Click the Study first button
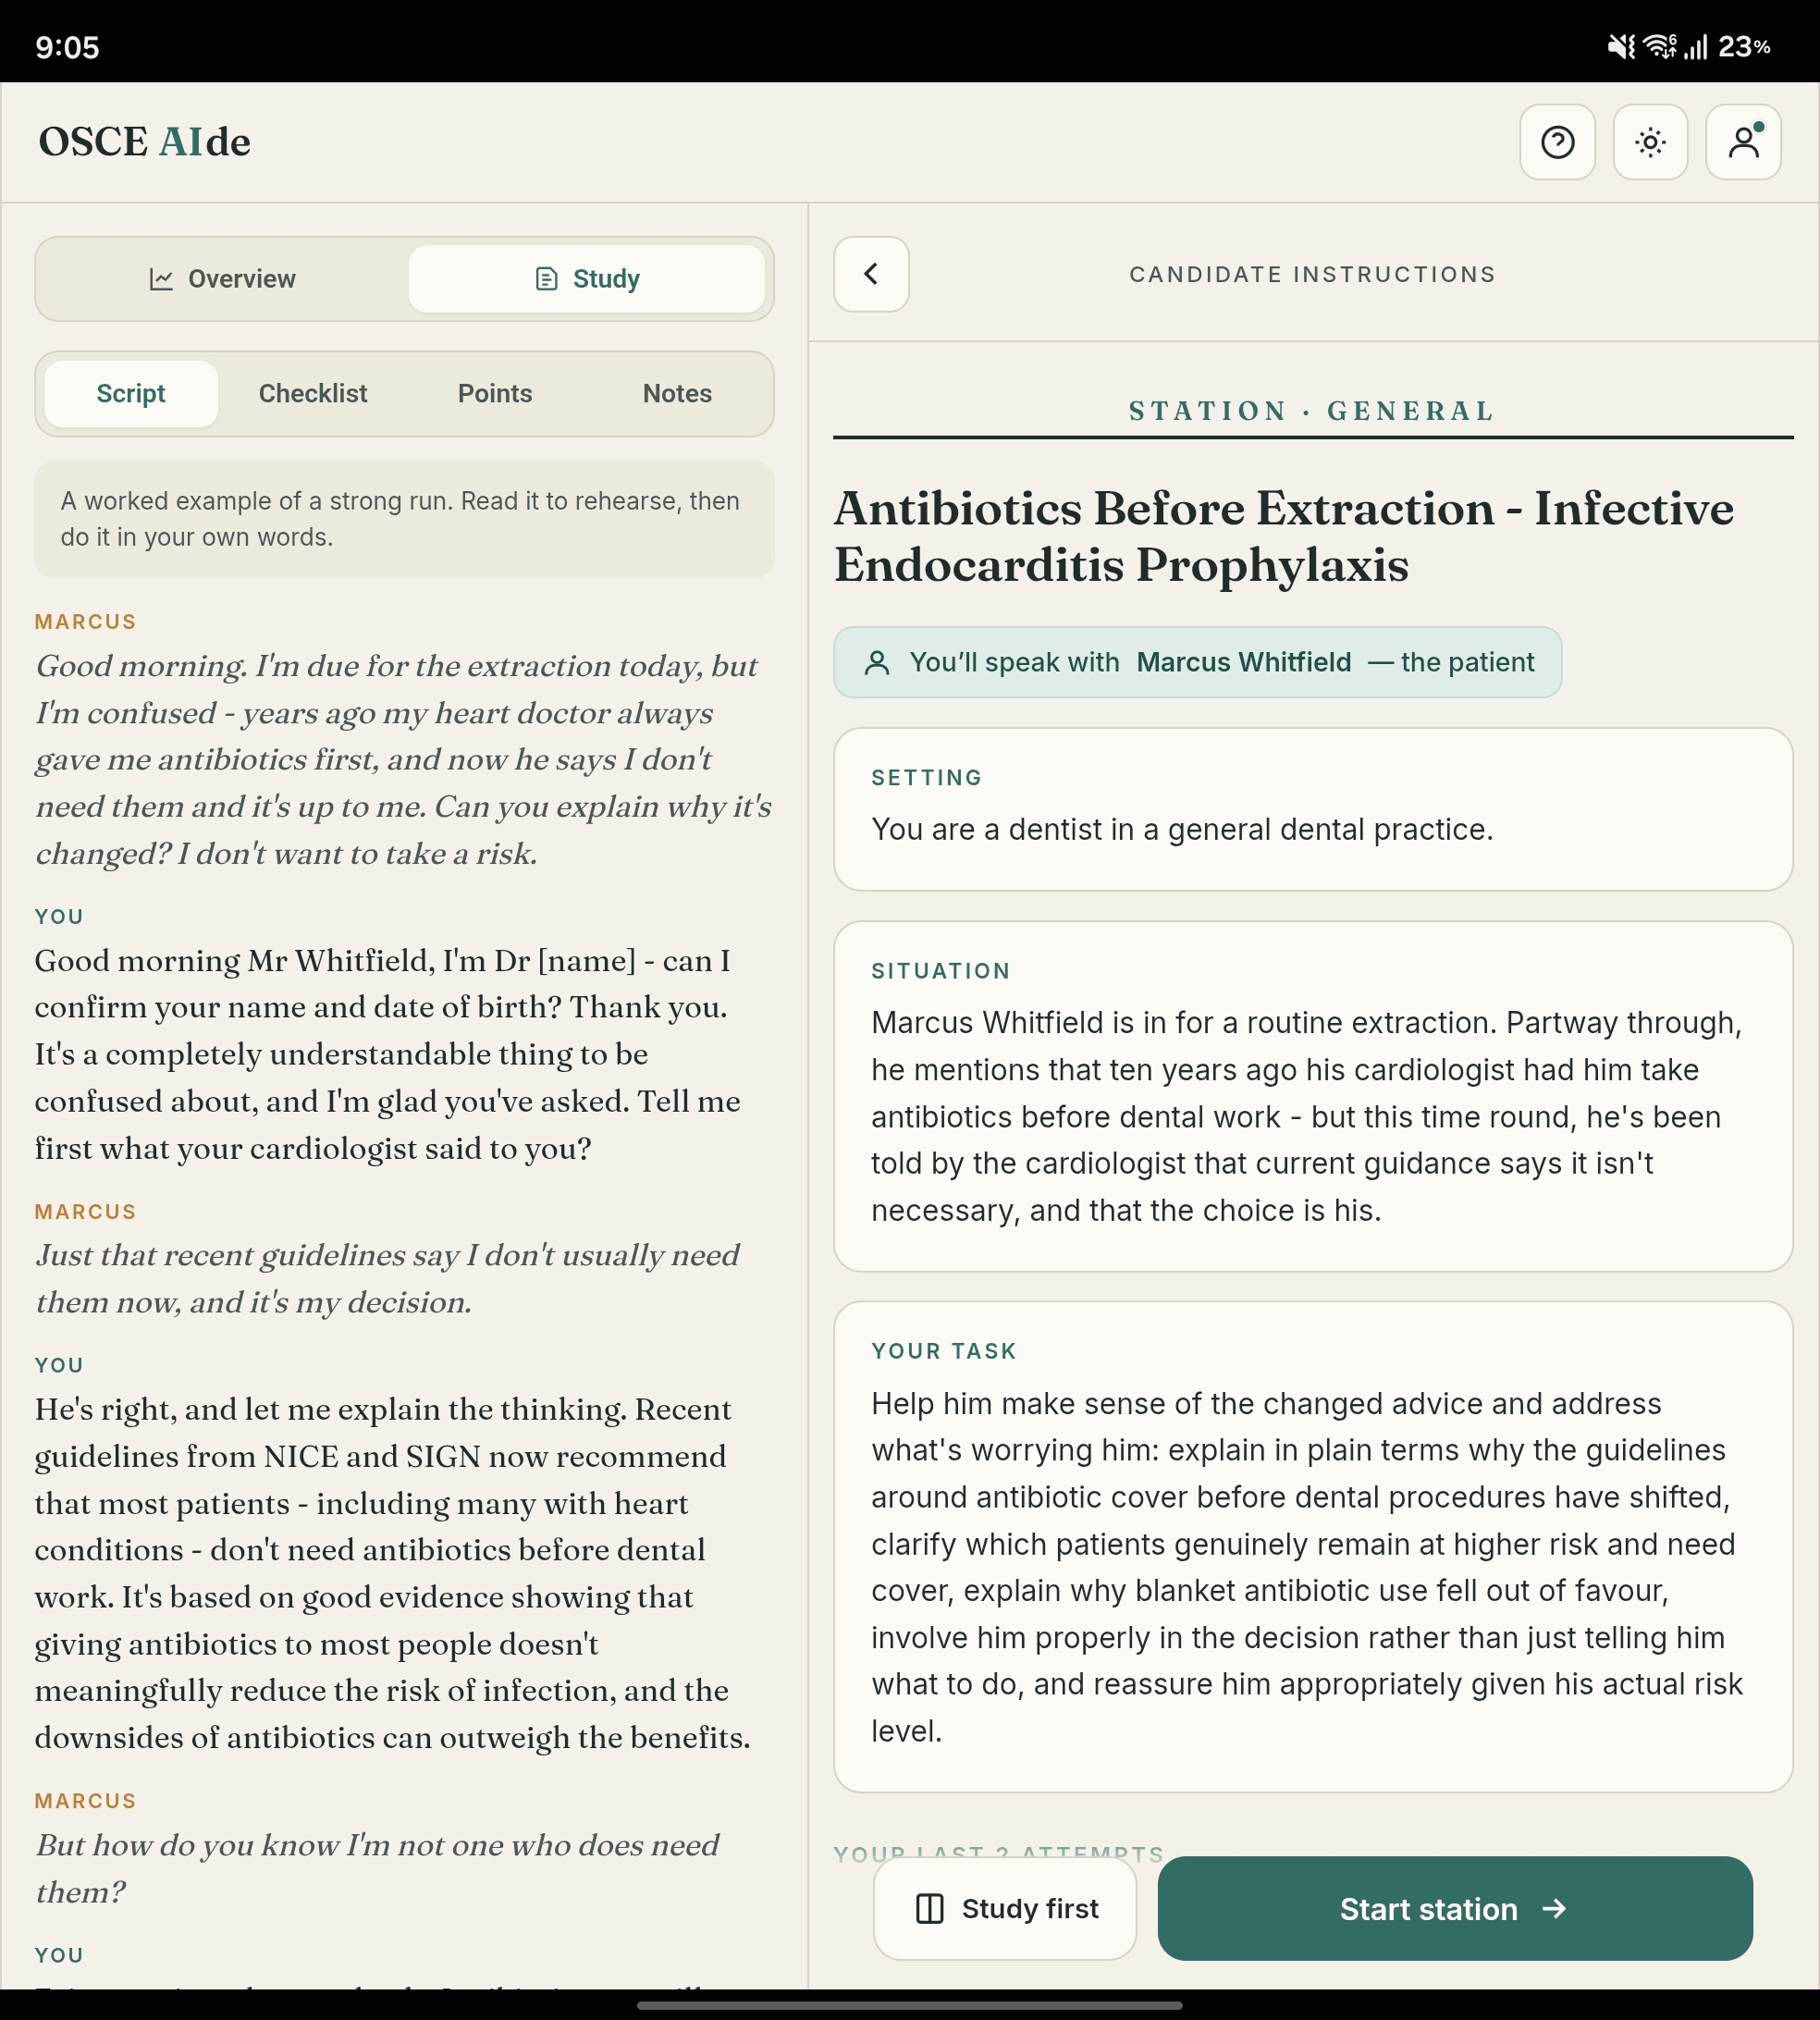Image resolution: width=1820 pixels, height=2020 pixels. pos(1005,1908)
